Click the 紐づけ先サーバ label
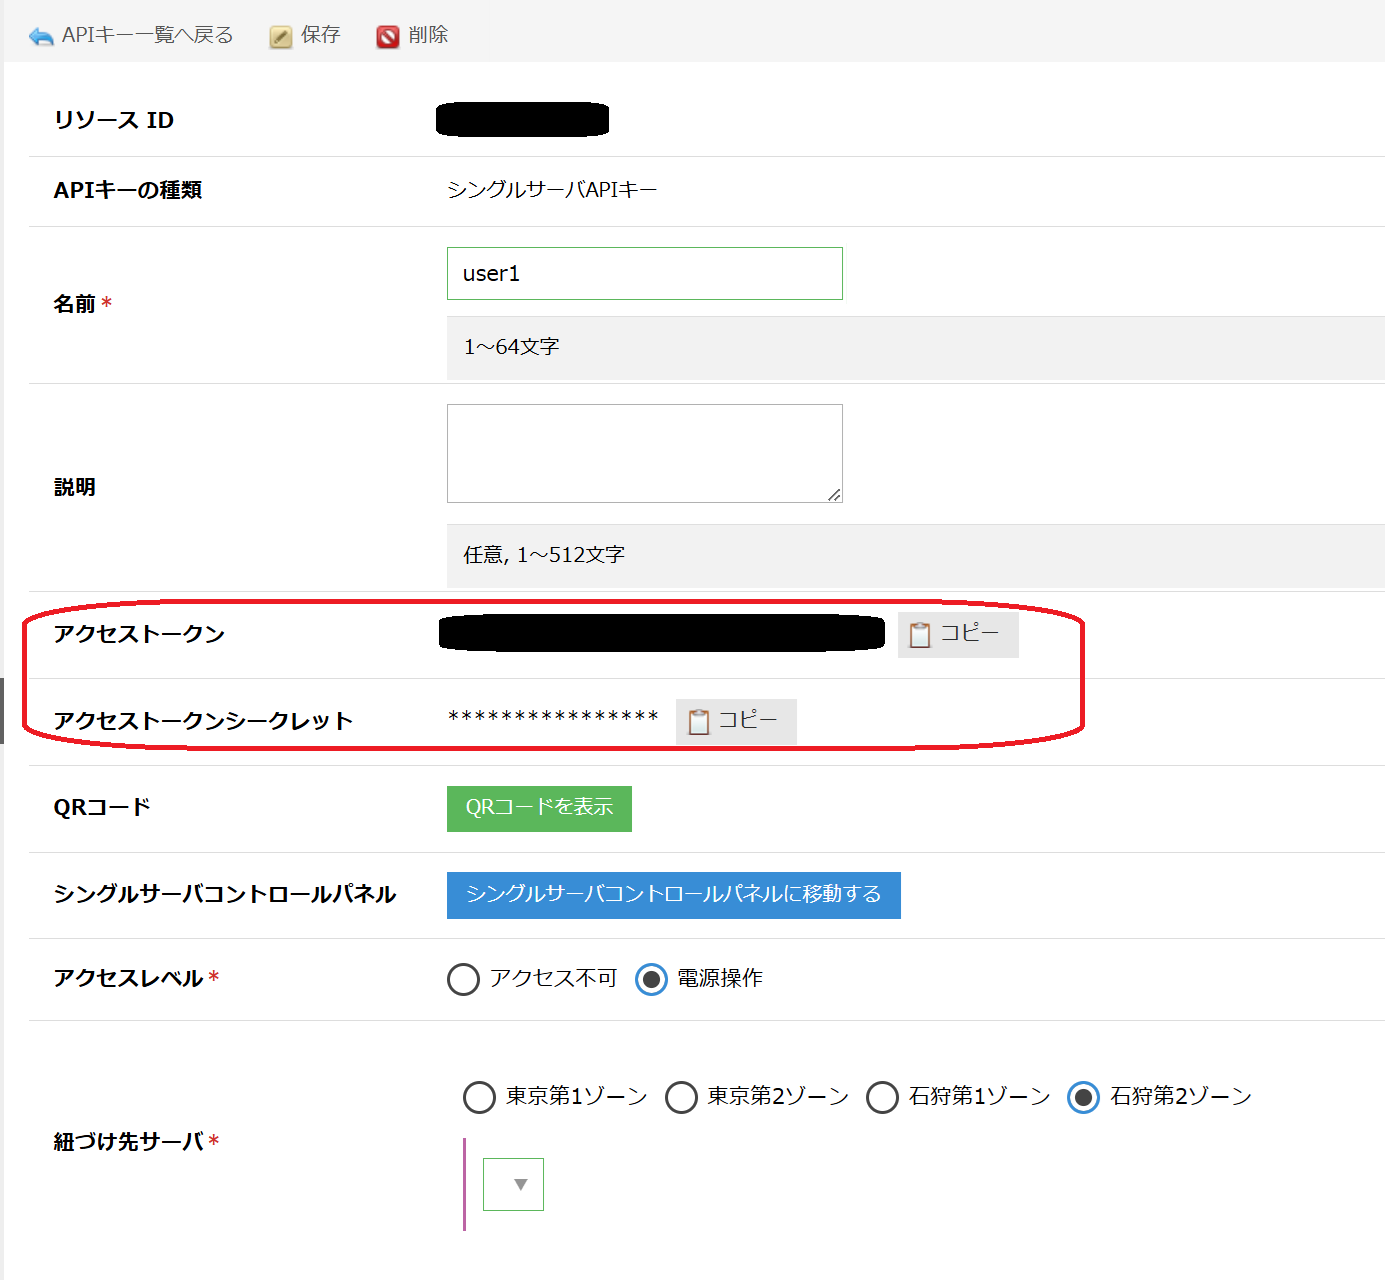 (128, 1141)
